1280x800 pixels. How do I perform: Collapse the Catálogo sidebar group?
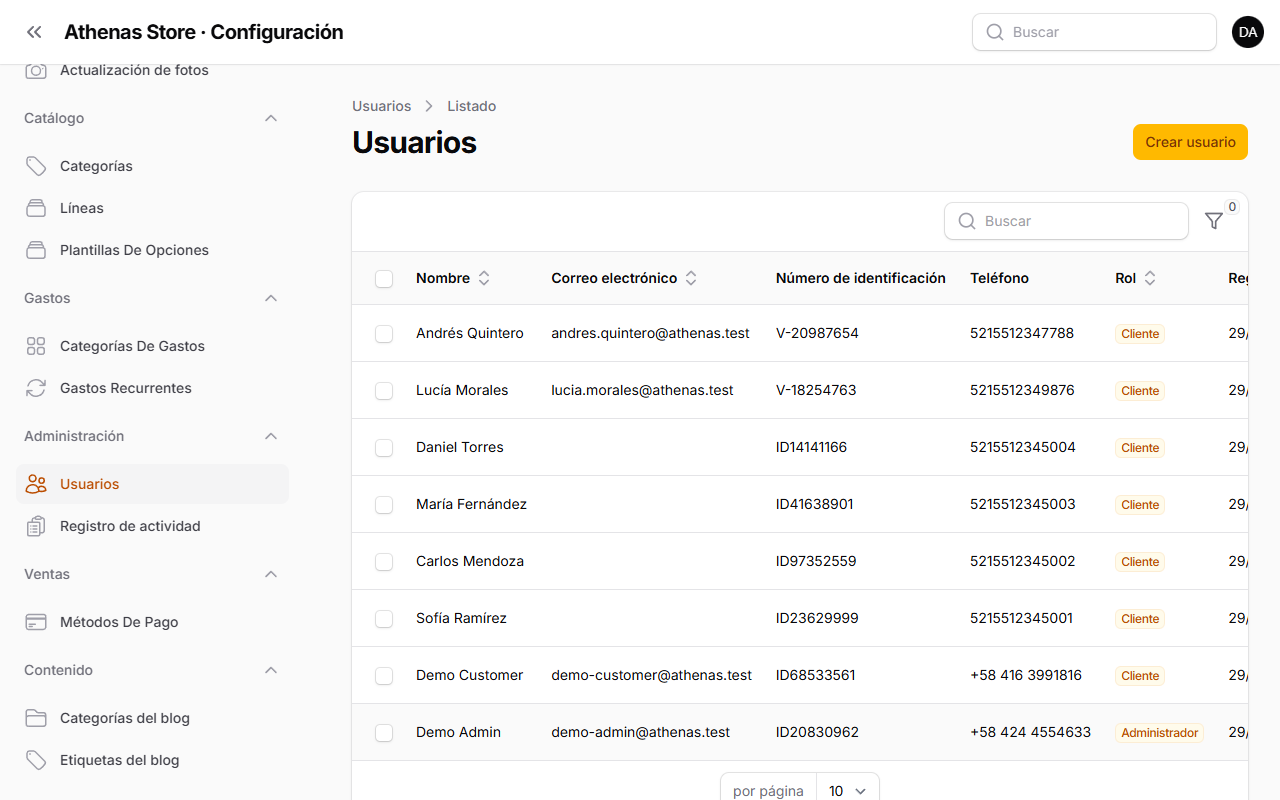click(x=271, y=118)
